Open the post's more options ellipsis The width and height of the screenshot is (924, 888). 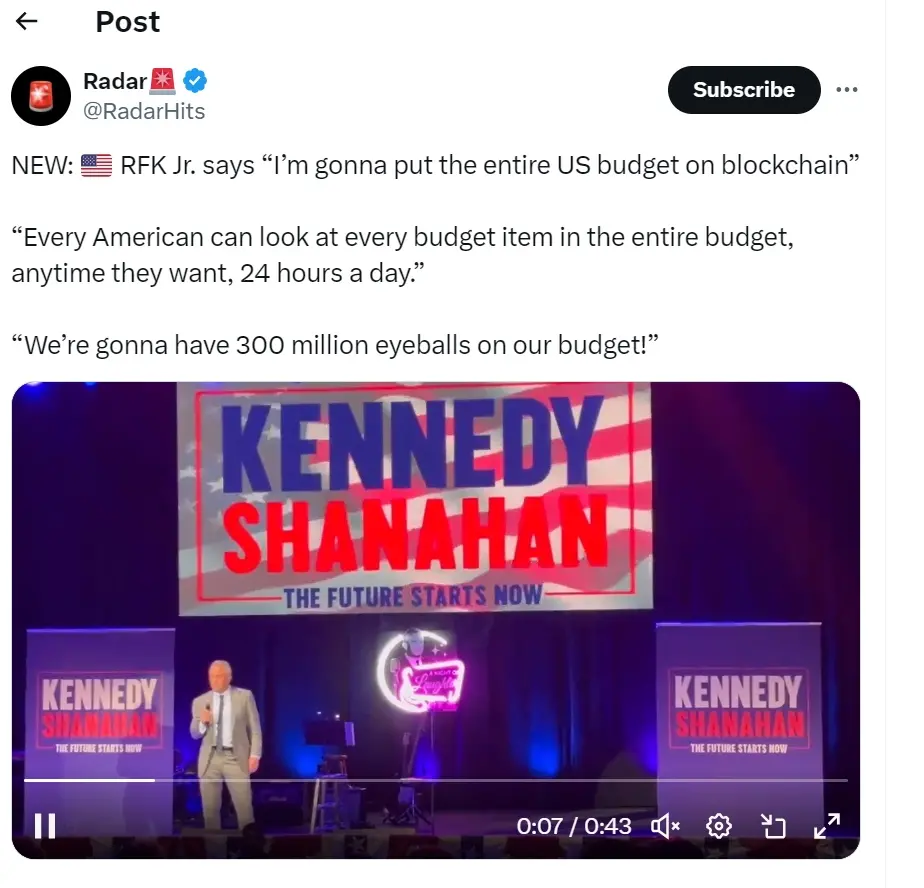(x=847, y=89)
